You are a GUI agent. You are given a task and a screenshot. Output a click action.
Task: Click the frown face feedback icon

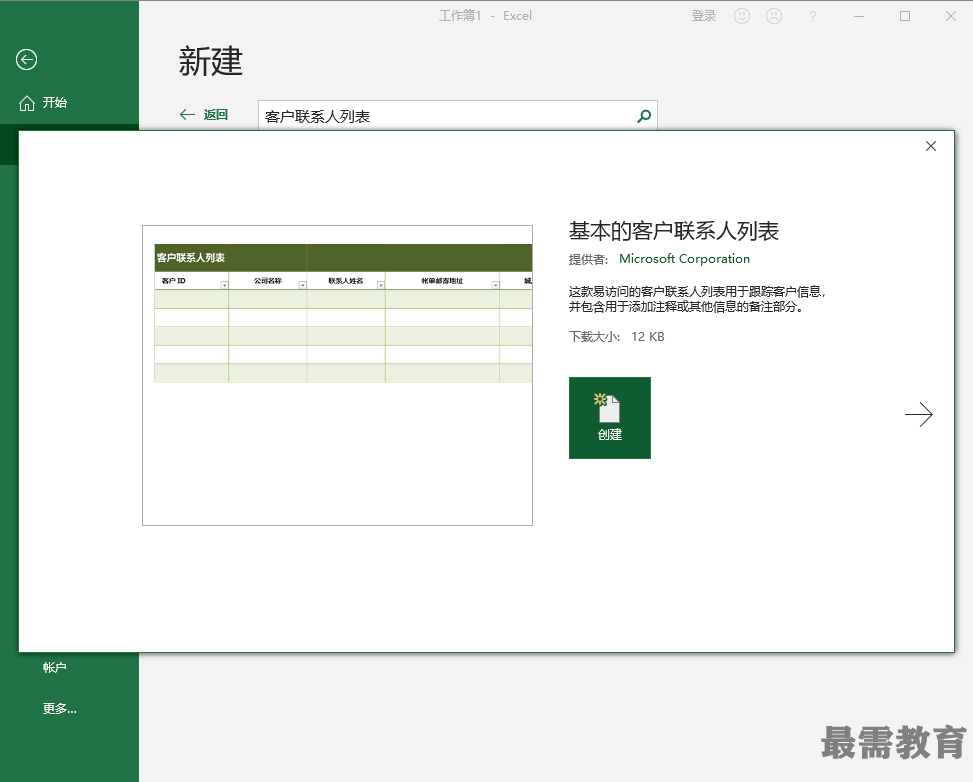tap(774, 16)
